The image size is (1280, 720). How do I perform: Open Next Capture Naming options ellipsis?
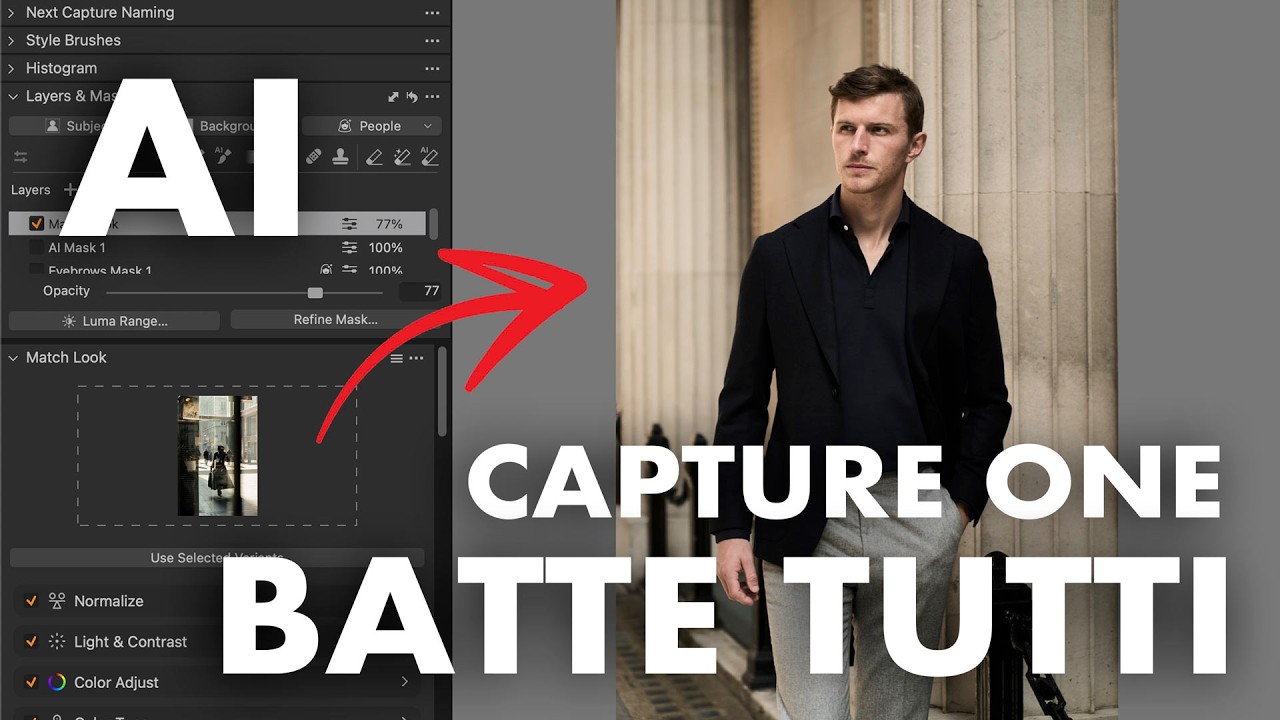432,13
